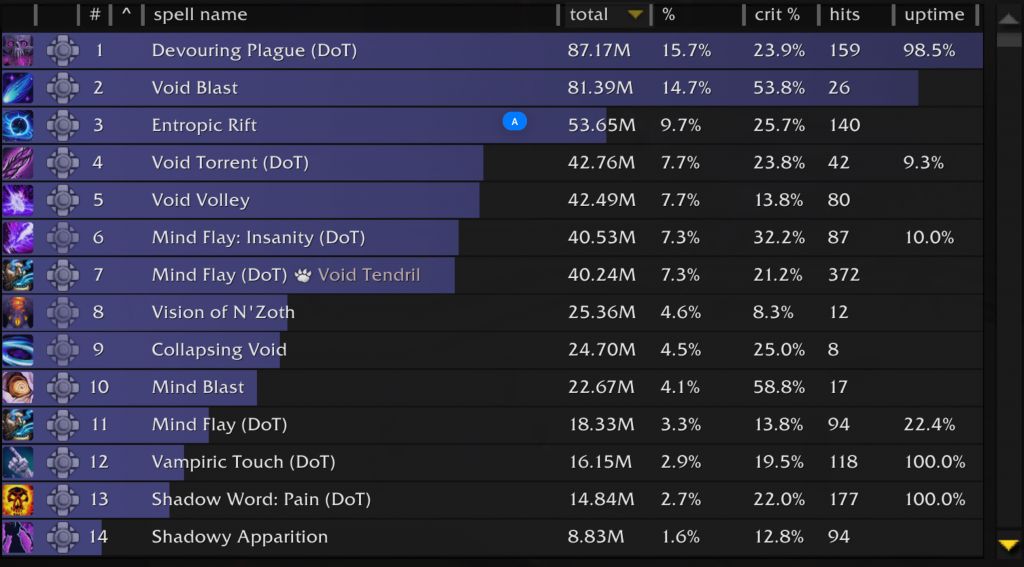The height and width of the screenshot is (567, 1024).
Task: Toggle the gear button on Void Volley row
Action: [62, 200]
